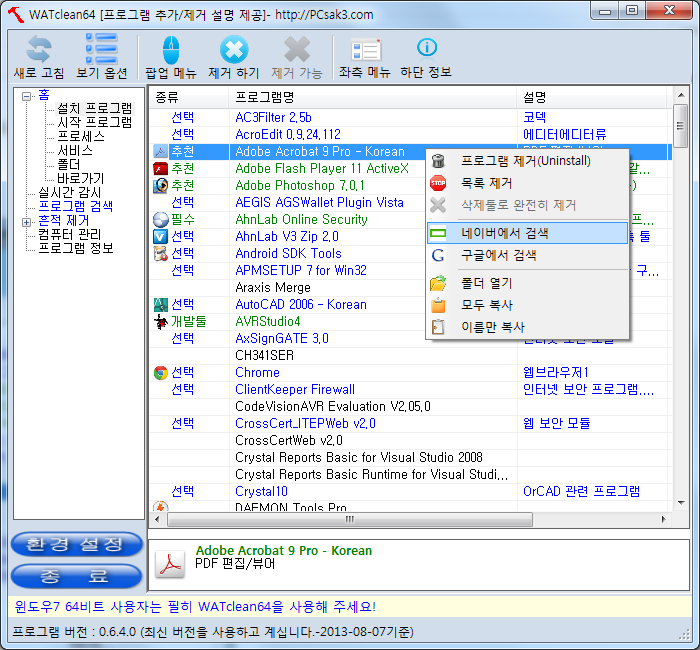Click the 팝업 메뉴 mouse icon
The height and width of the screenshot is (650, 700).
(x=171, y=50)
